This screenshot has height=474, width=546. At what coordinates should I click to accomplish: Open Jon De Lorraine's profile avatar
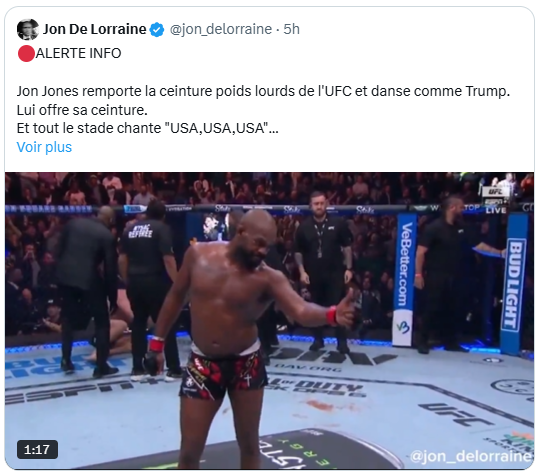[28, 30]
